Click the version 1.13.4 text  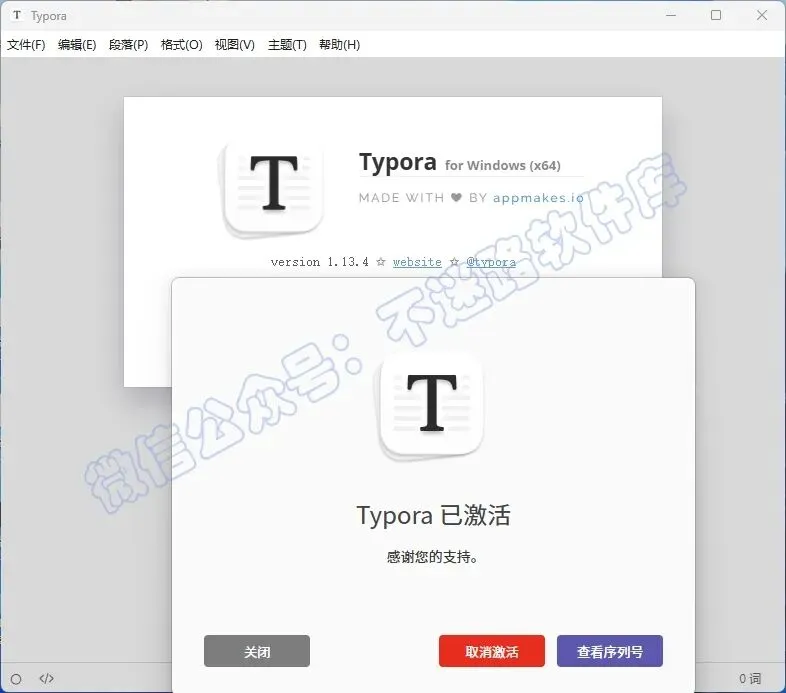[x=320, y=262]
